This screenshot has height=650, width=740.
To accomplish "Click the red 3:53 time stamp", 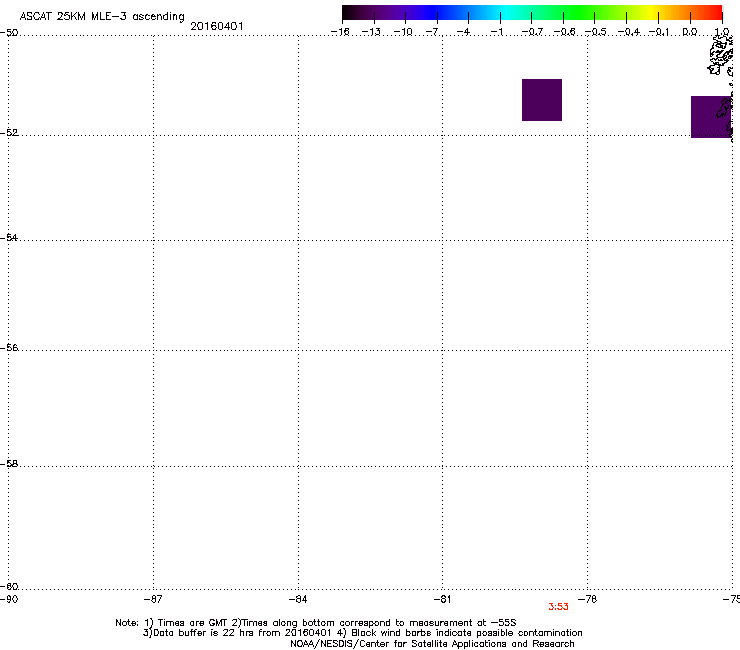I will click(x=558, y=607).
